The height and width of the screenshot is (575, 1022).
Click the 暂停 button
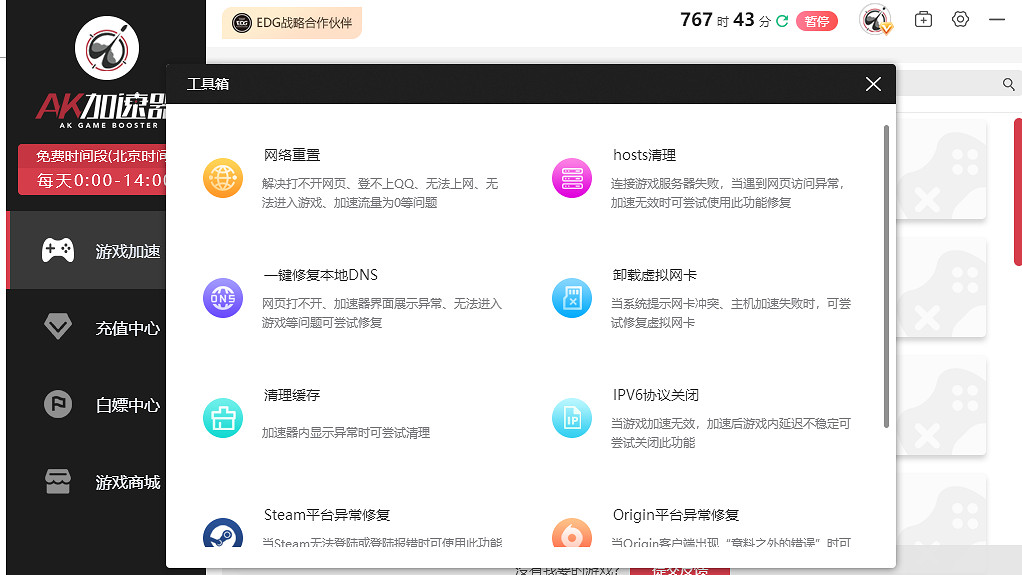(817, 22)
